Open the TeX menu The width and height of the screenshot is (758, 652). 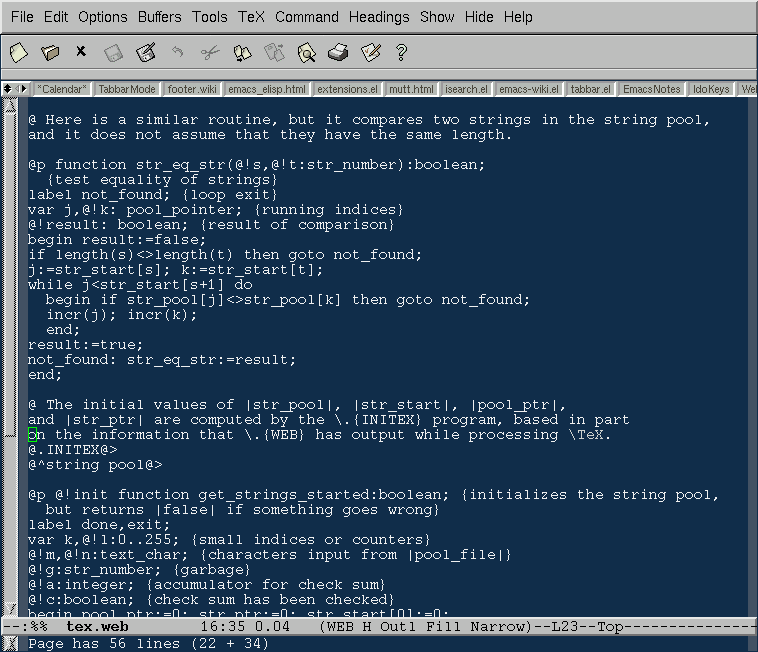pos(252,17)
